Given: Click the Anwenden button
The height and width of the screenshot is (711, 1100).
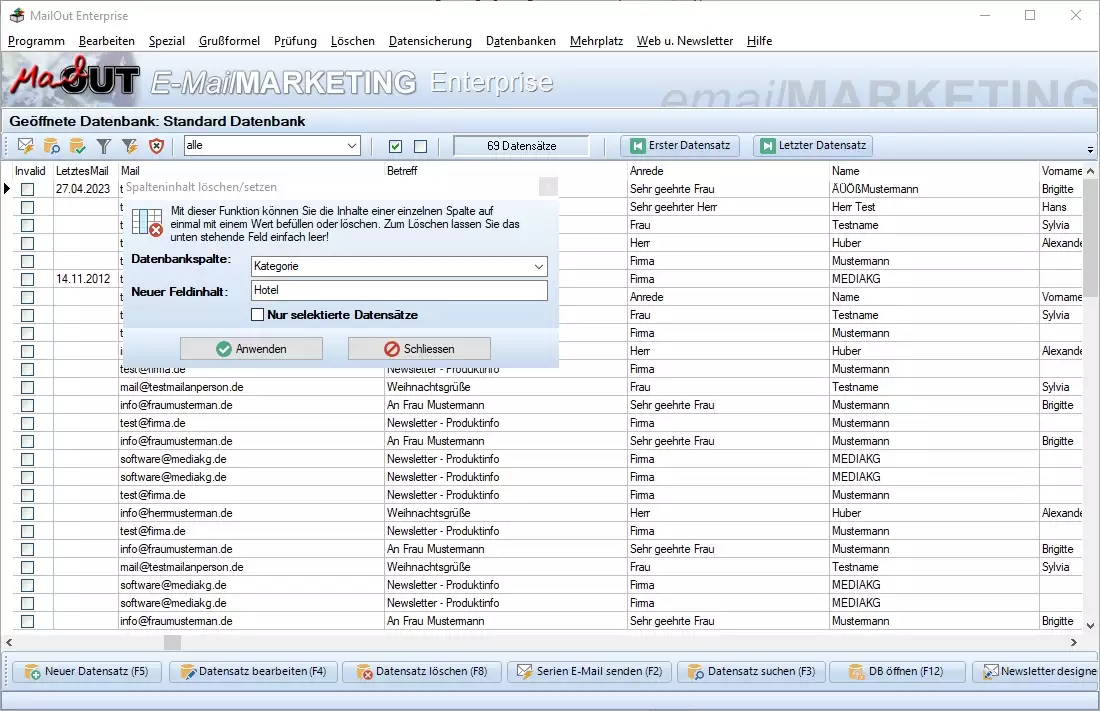Looking at the screenshot, I should (x=251, y=349).
